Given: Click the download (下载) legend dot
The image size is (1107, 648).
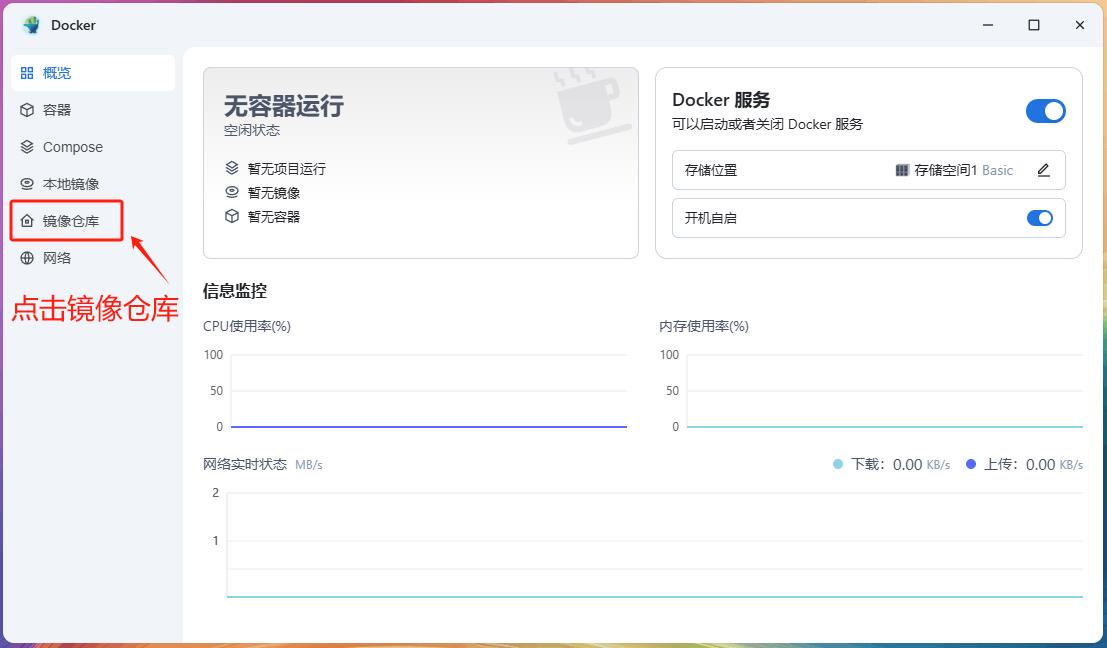Looking at the screenshot, I should pos(838,464).
